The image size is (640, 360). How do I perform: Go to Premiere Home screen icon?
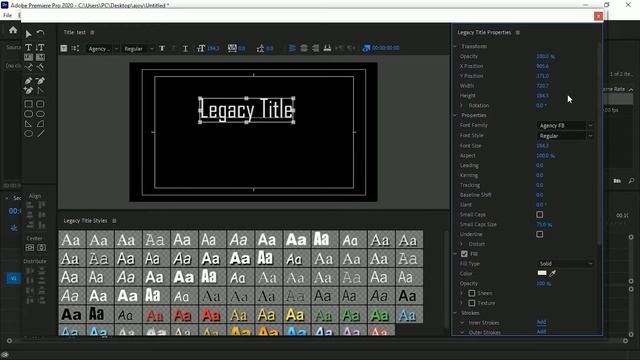[13, 30]
